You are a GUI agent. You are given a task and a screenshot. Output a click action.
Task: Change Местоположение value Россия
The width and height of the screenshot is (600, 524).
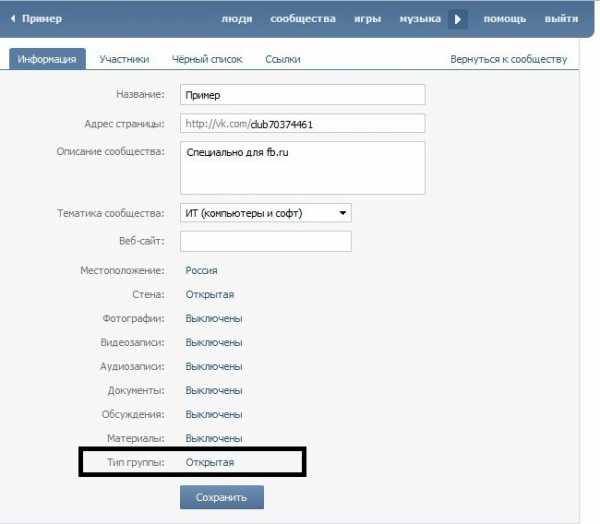201,270
